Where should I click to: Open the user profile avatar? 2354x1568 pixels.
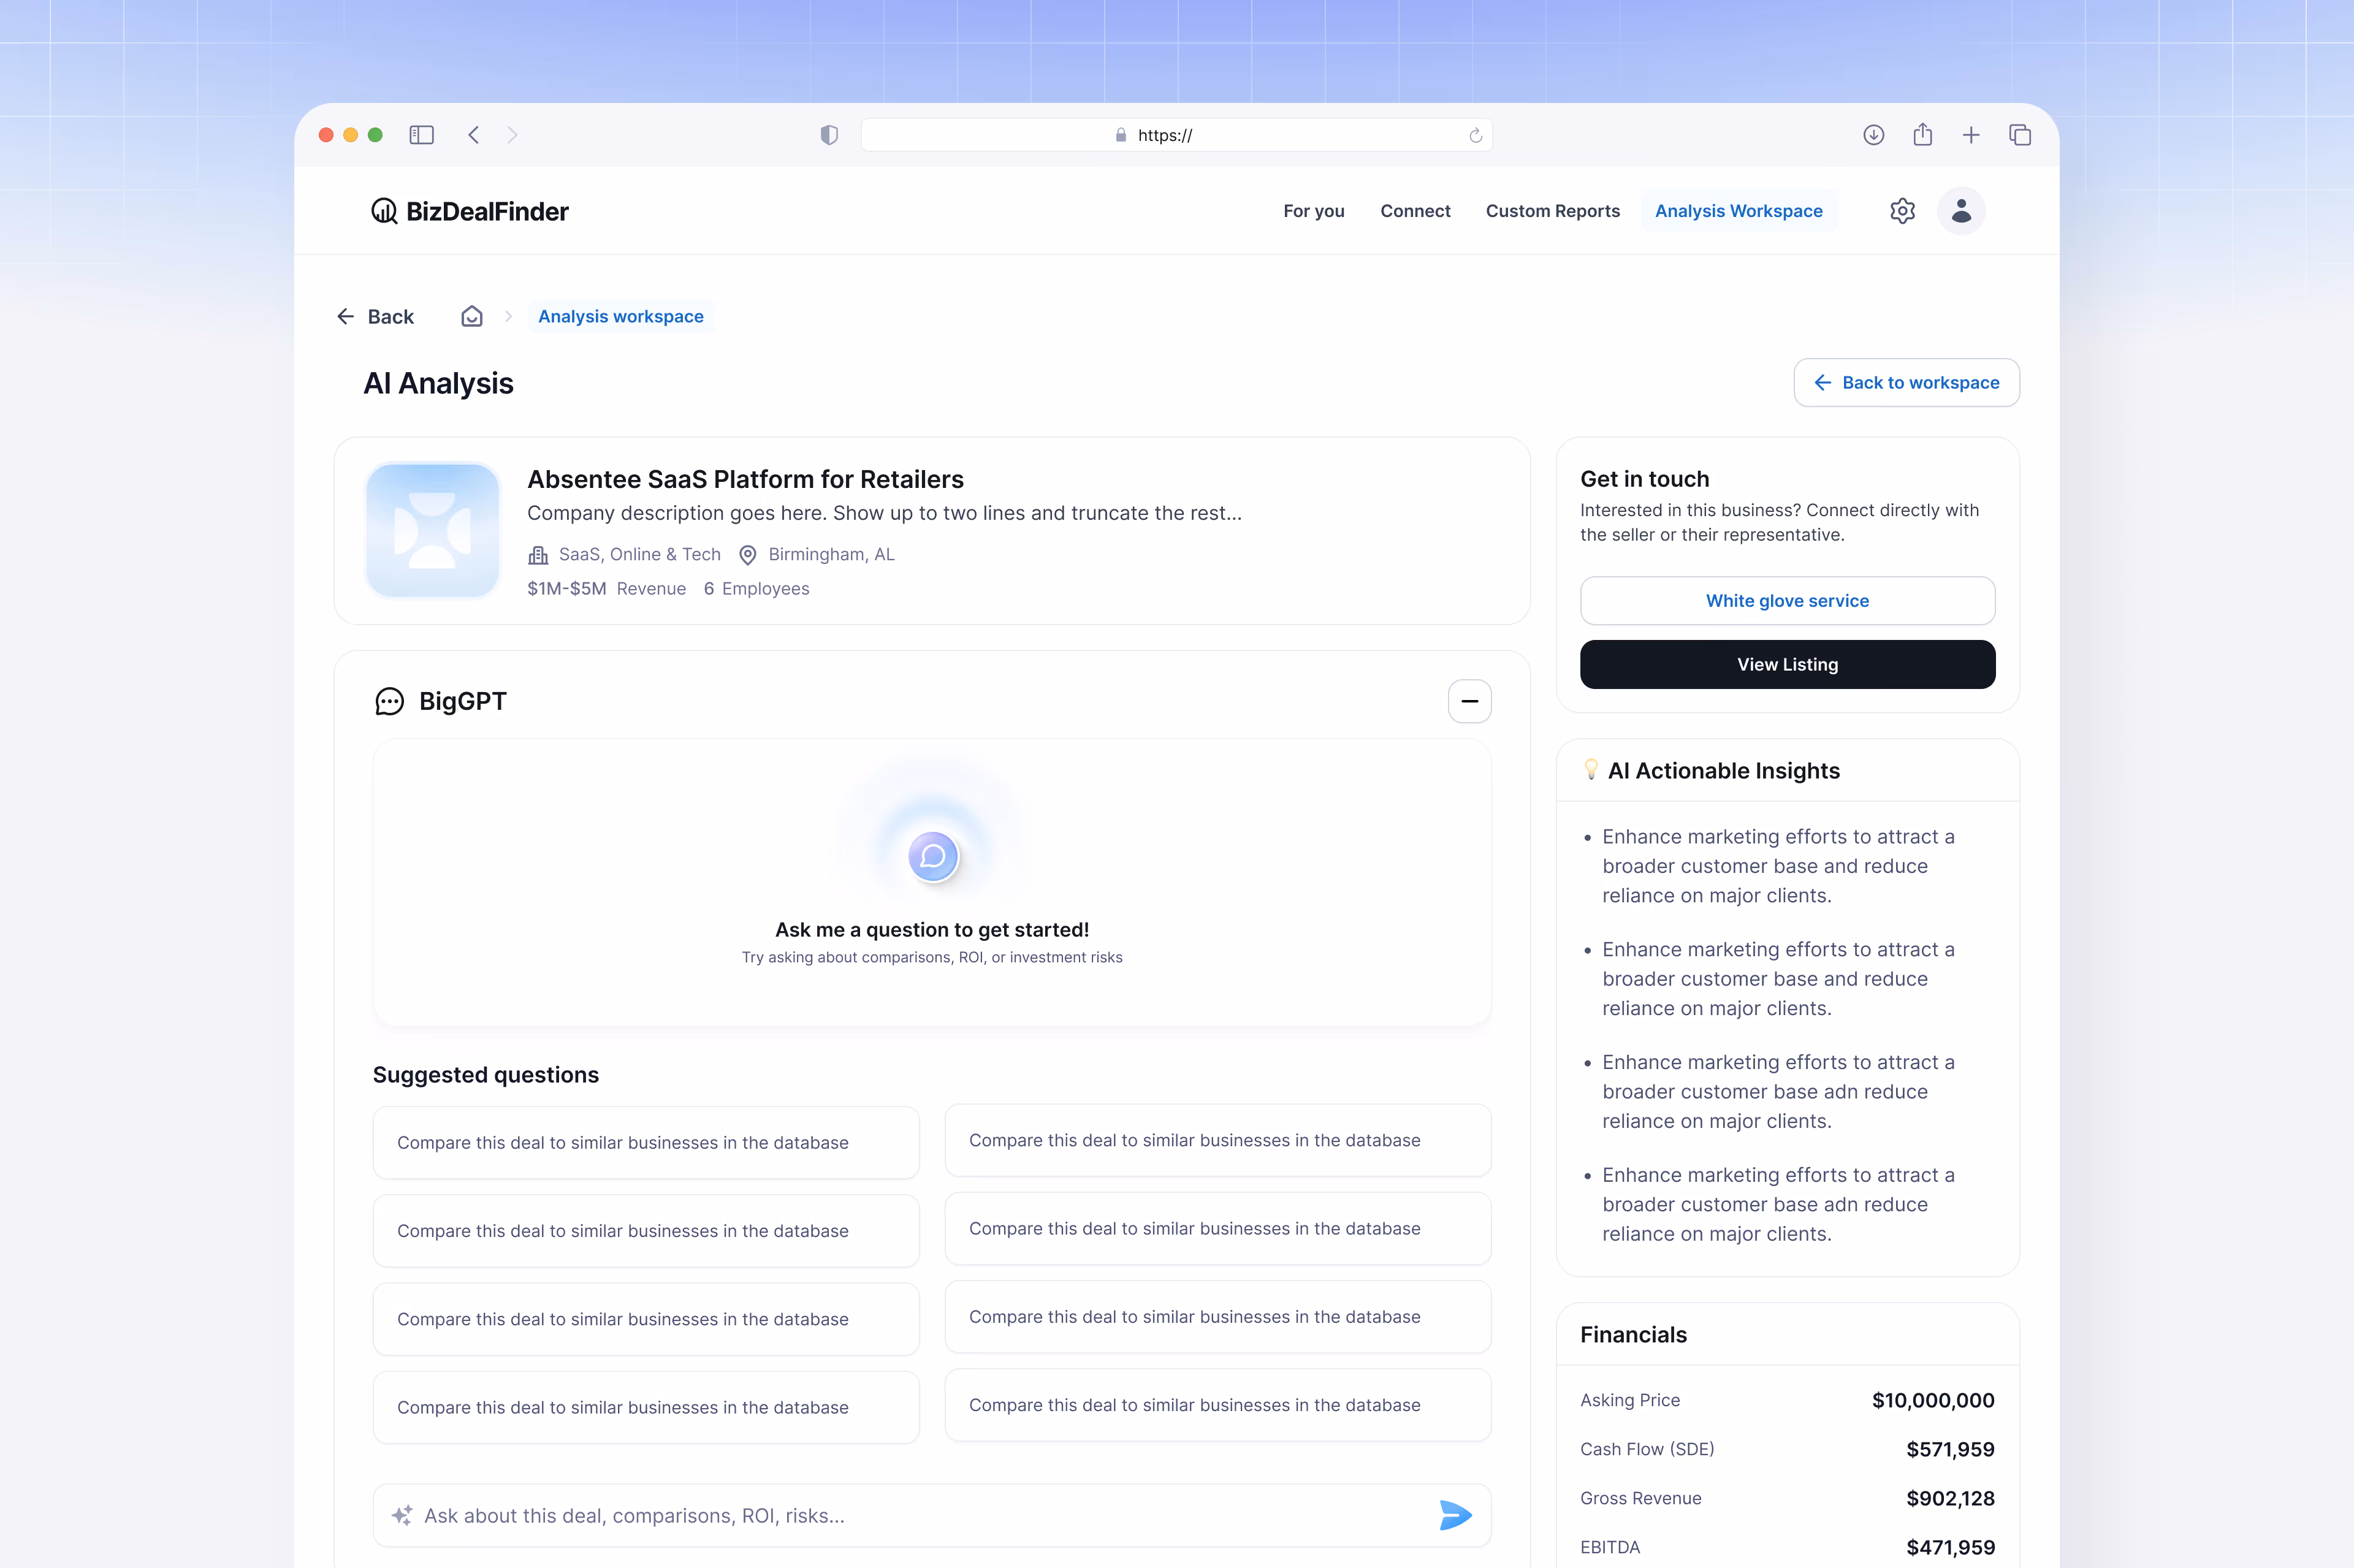(1961, 211)
